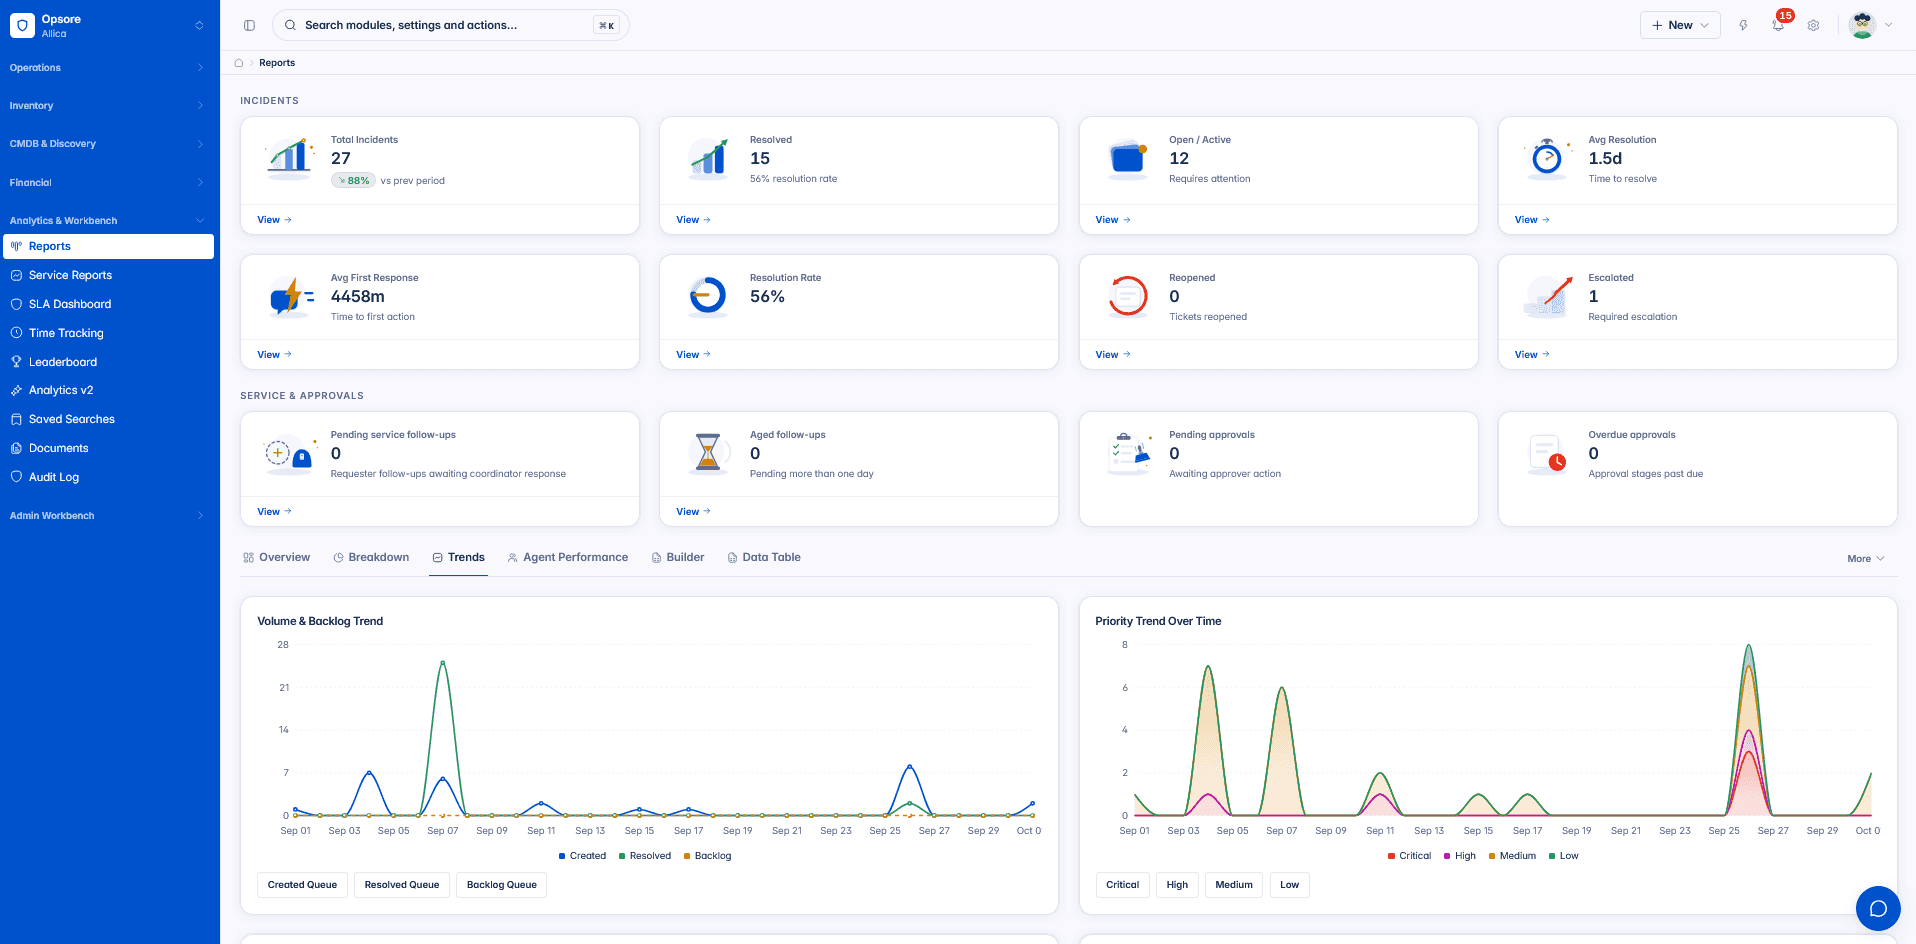Viewport: 1916px width, 944px height.
Task: Focus the search modules input field
Action: pos(450,25)
